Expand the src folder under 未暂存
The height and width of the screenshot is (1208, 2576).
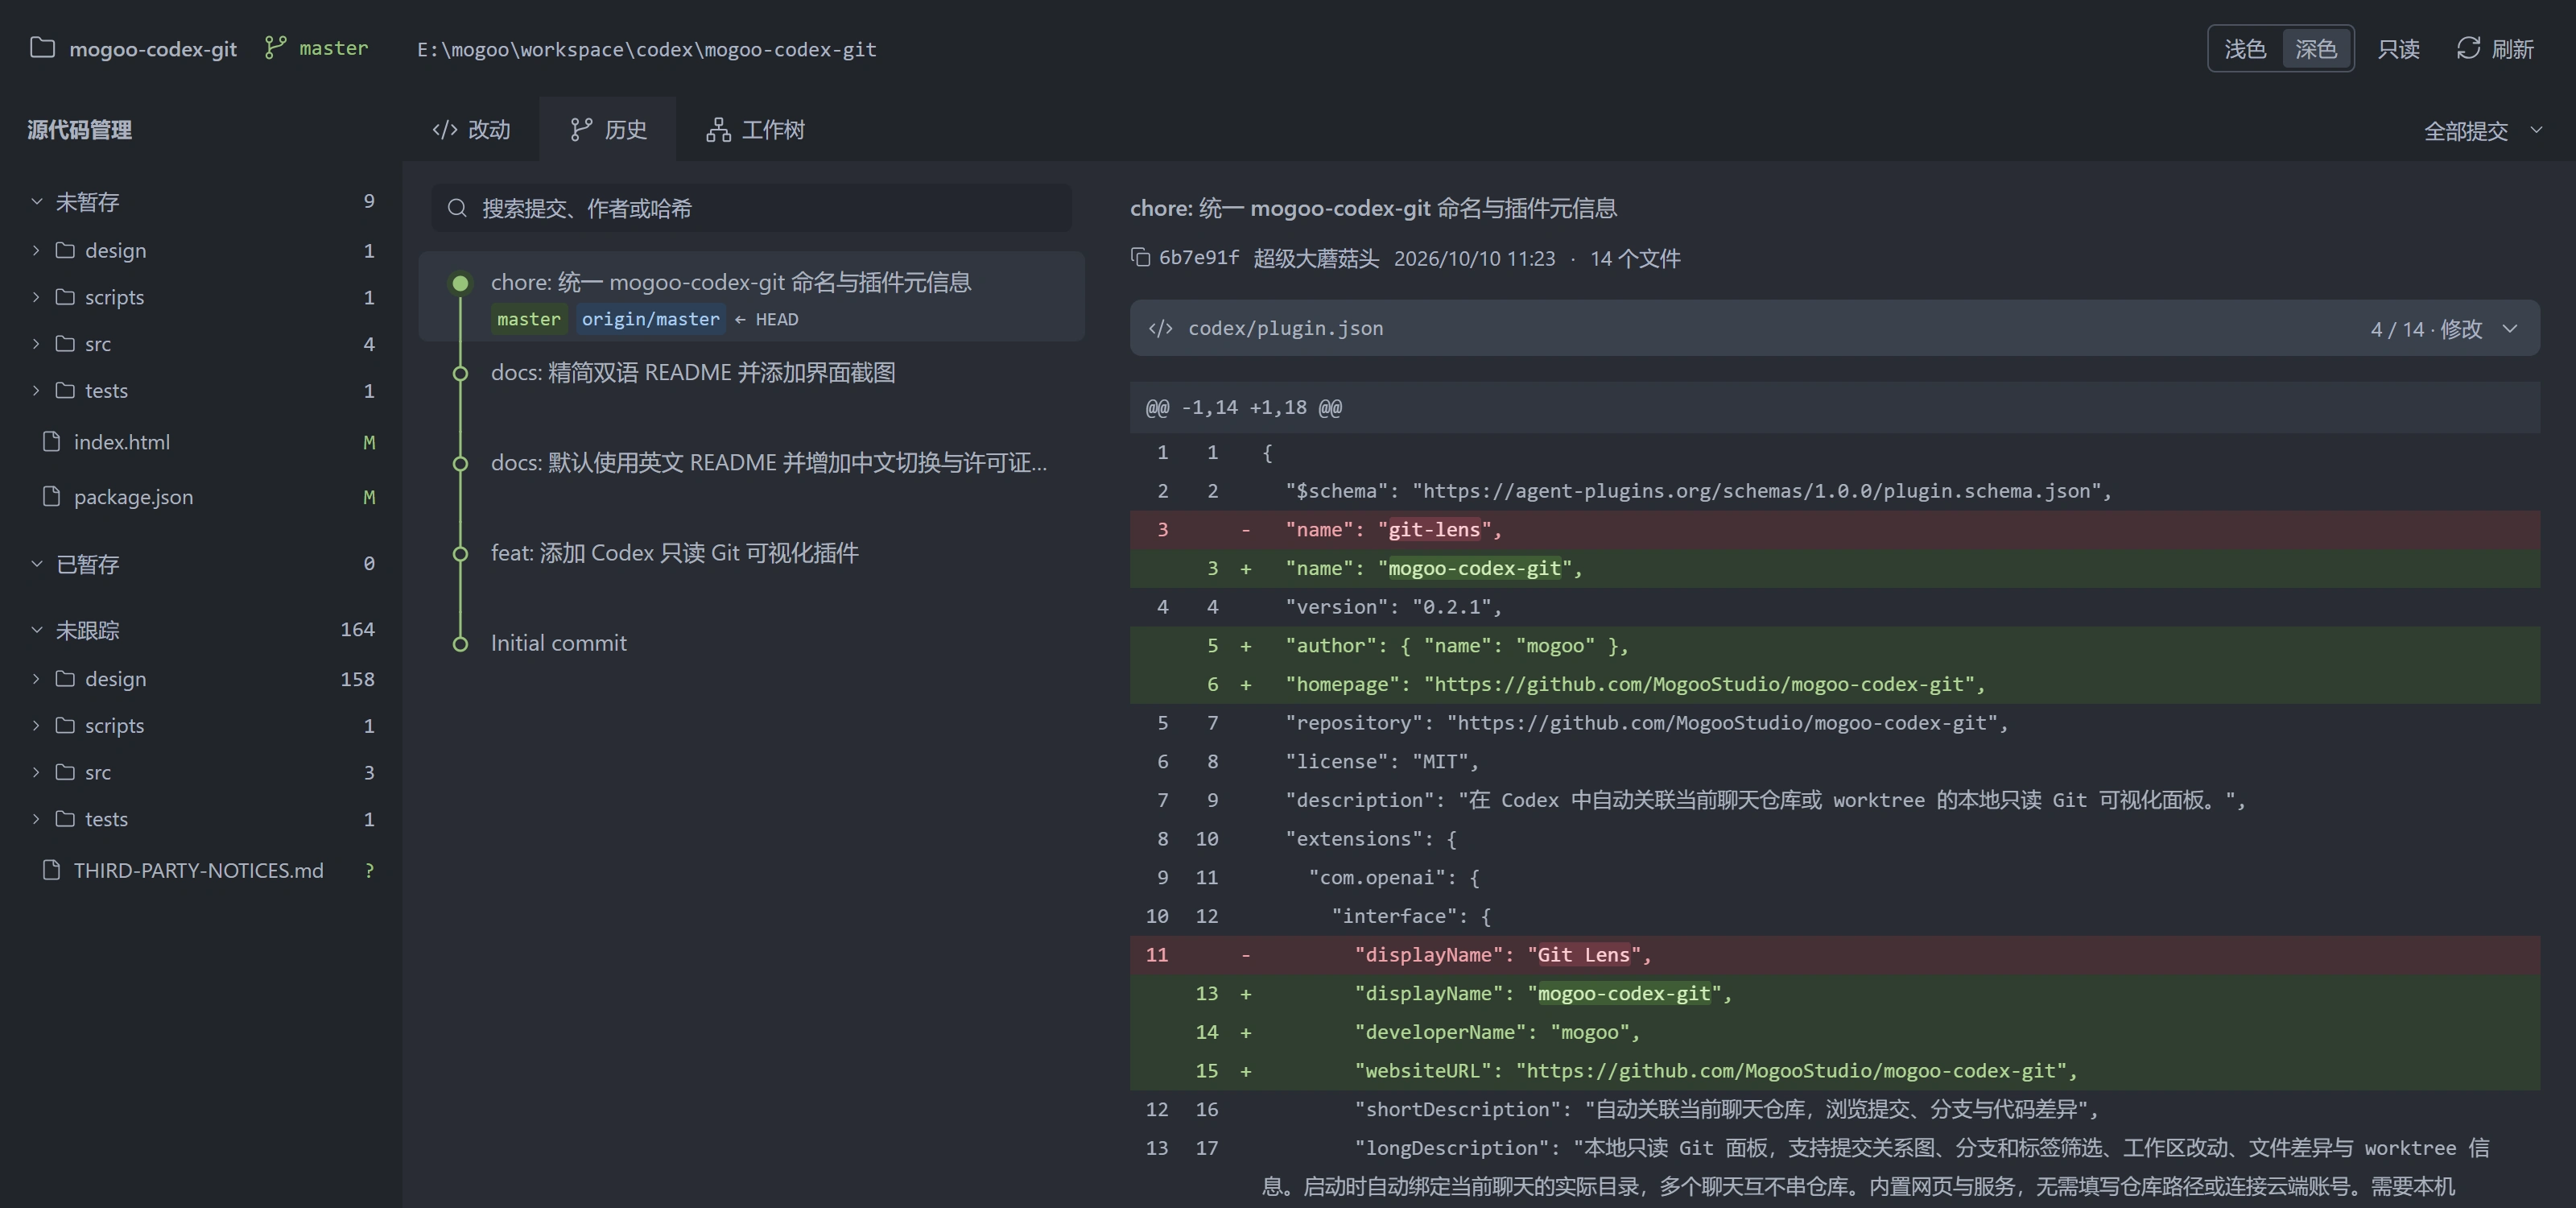[36, 344]
